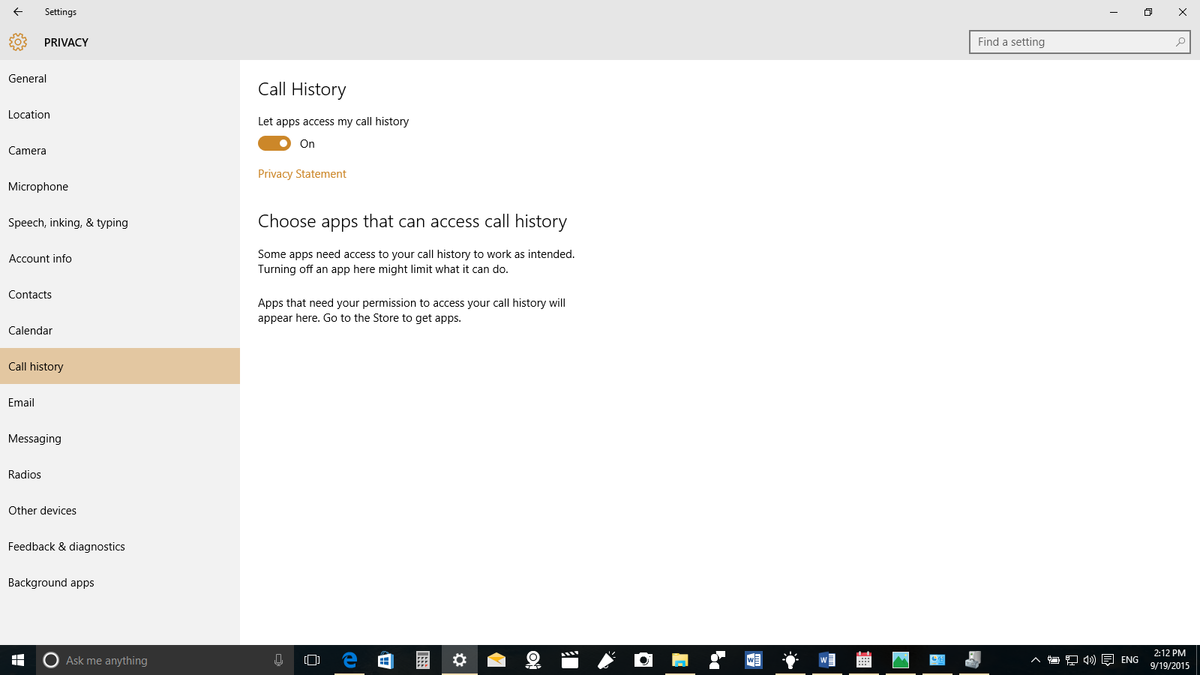The height and width of the screenshot is (675, 1200).
Task: Open File Explorer from the taskbar
Action: point(680,660)
